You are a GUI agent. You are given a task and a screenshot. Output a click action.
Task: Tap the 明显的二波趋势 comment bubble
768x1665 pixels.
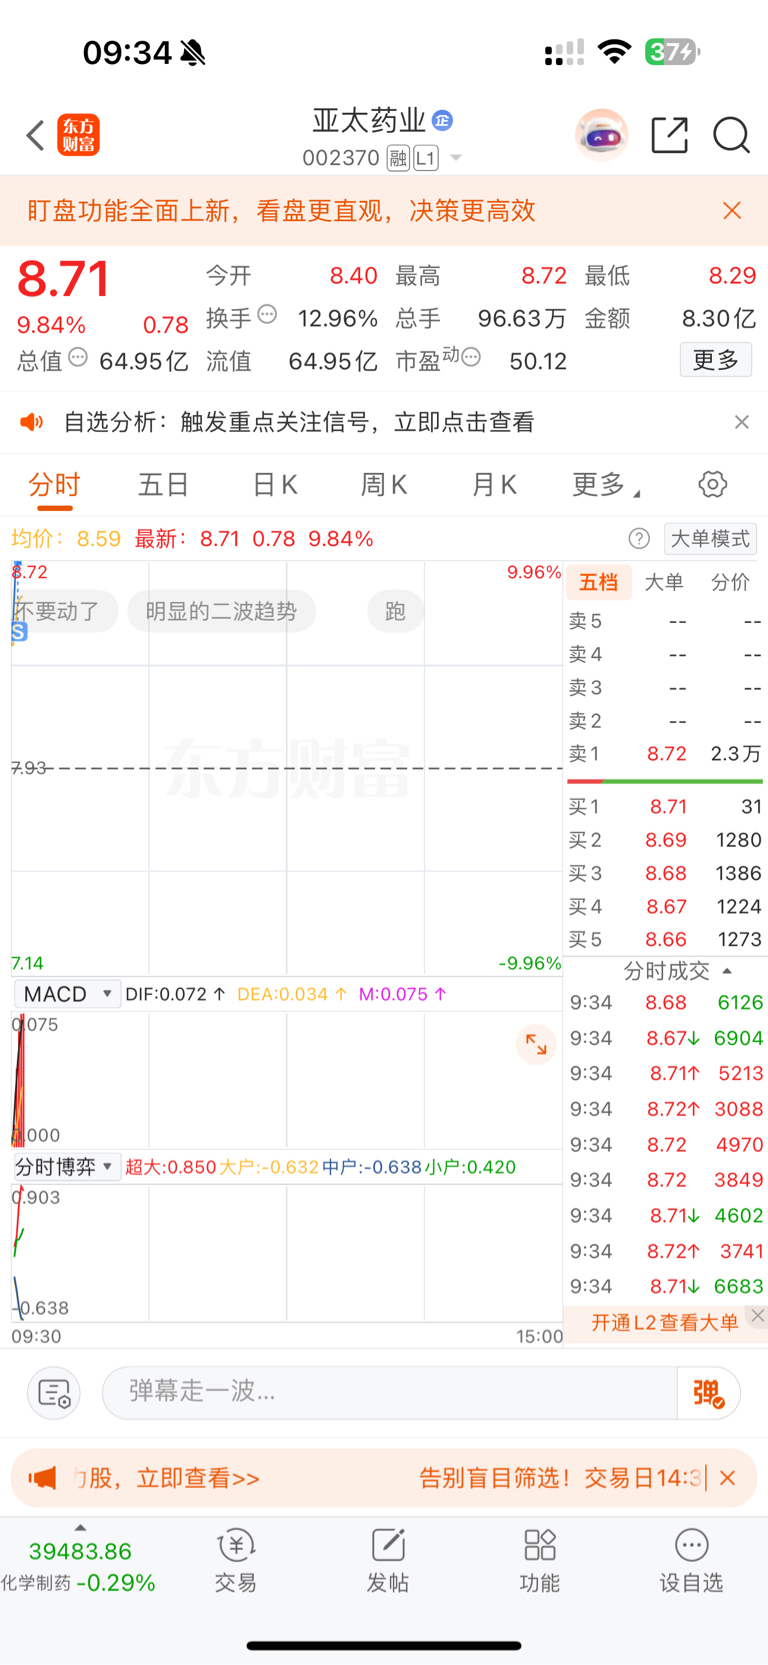221,611
